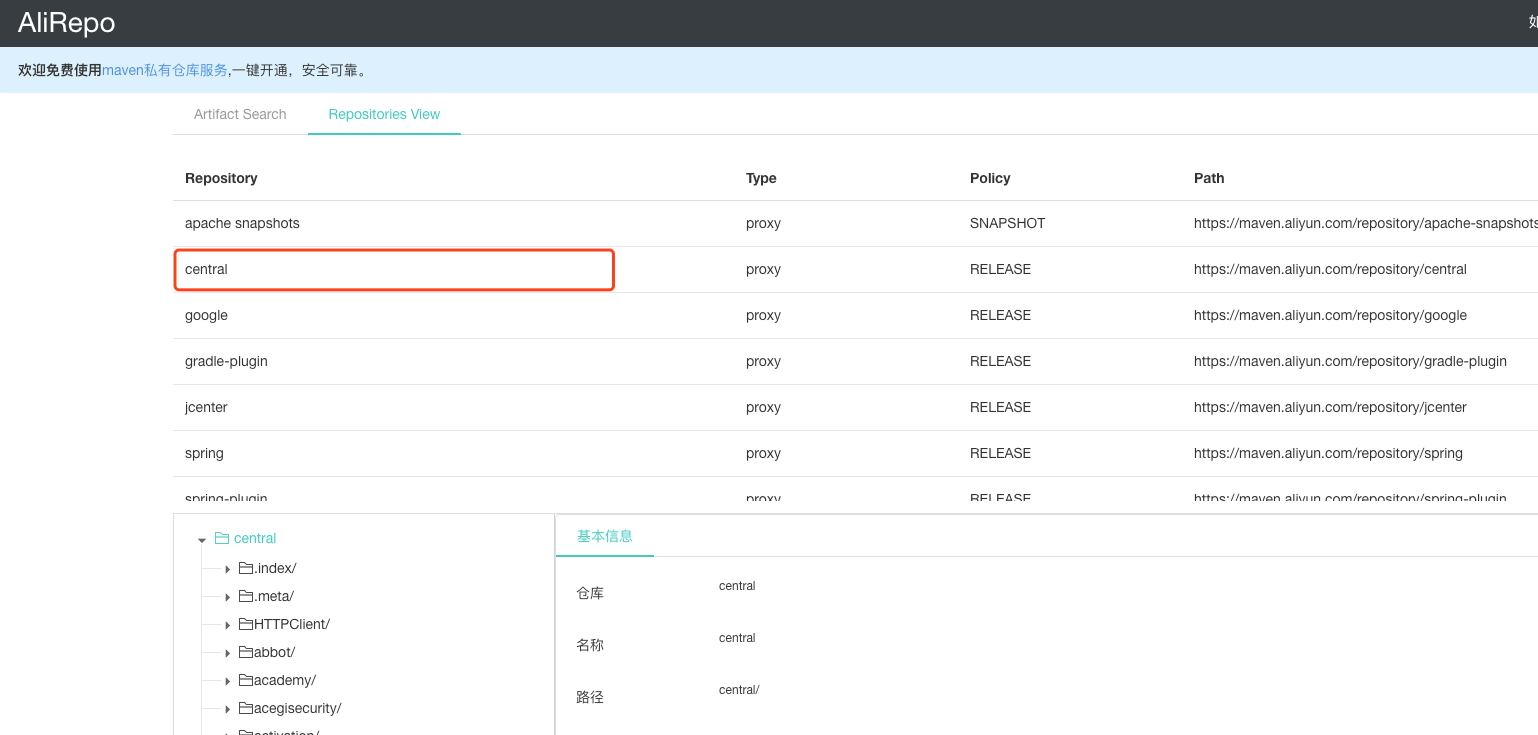1538x735 pixels.
Task: Expand the abbot/ tree node
Action: tap(228, 653)
